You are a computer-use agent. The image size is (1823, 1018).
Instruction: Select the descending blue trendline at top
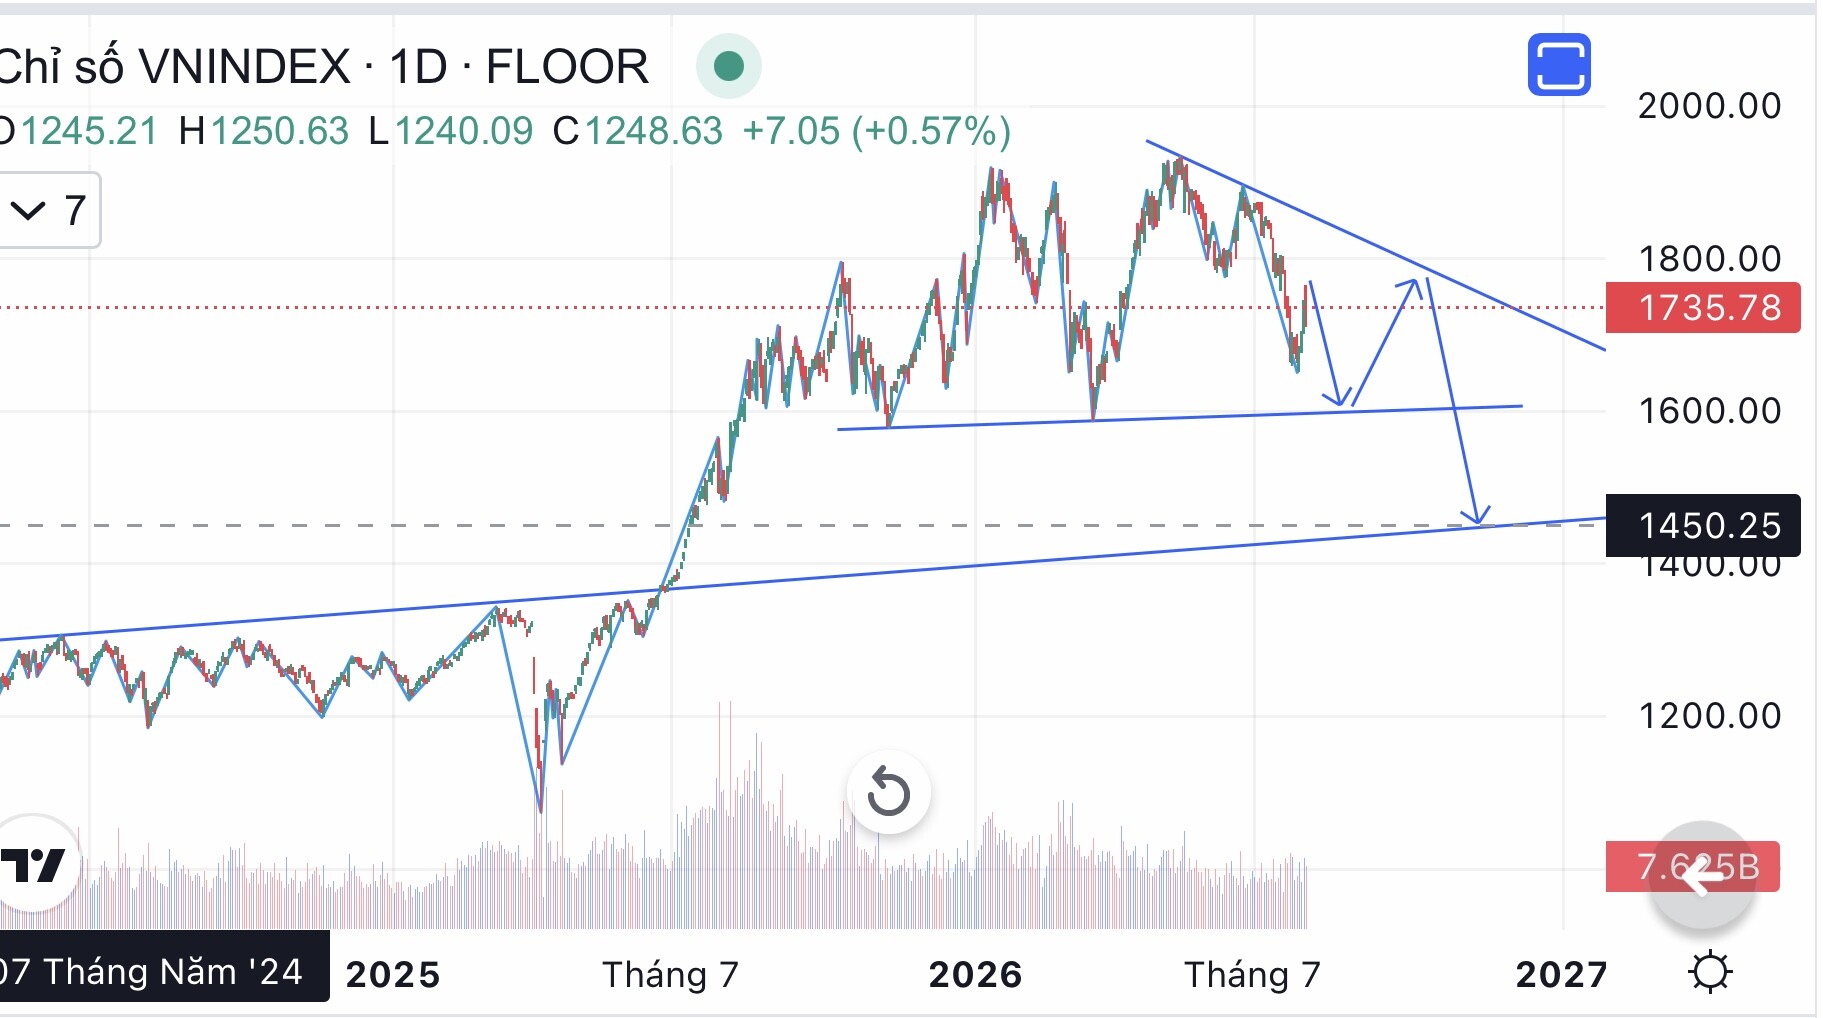click(x=1375, y=245)
